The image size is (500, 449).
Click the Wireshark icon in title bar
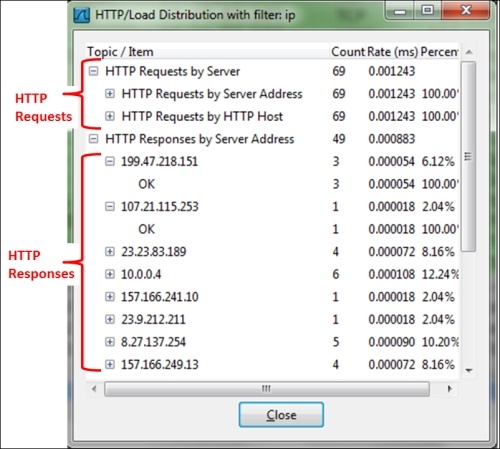click(x=82, y=15)
